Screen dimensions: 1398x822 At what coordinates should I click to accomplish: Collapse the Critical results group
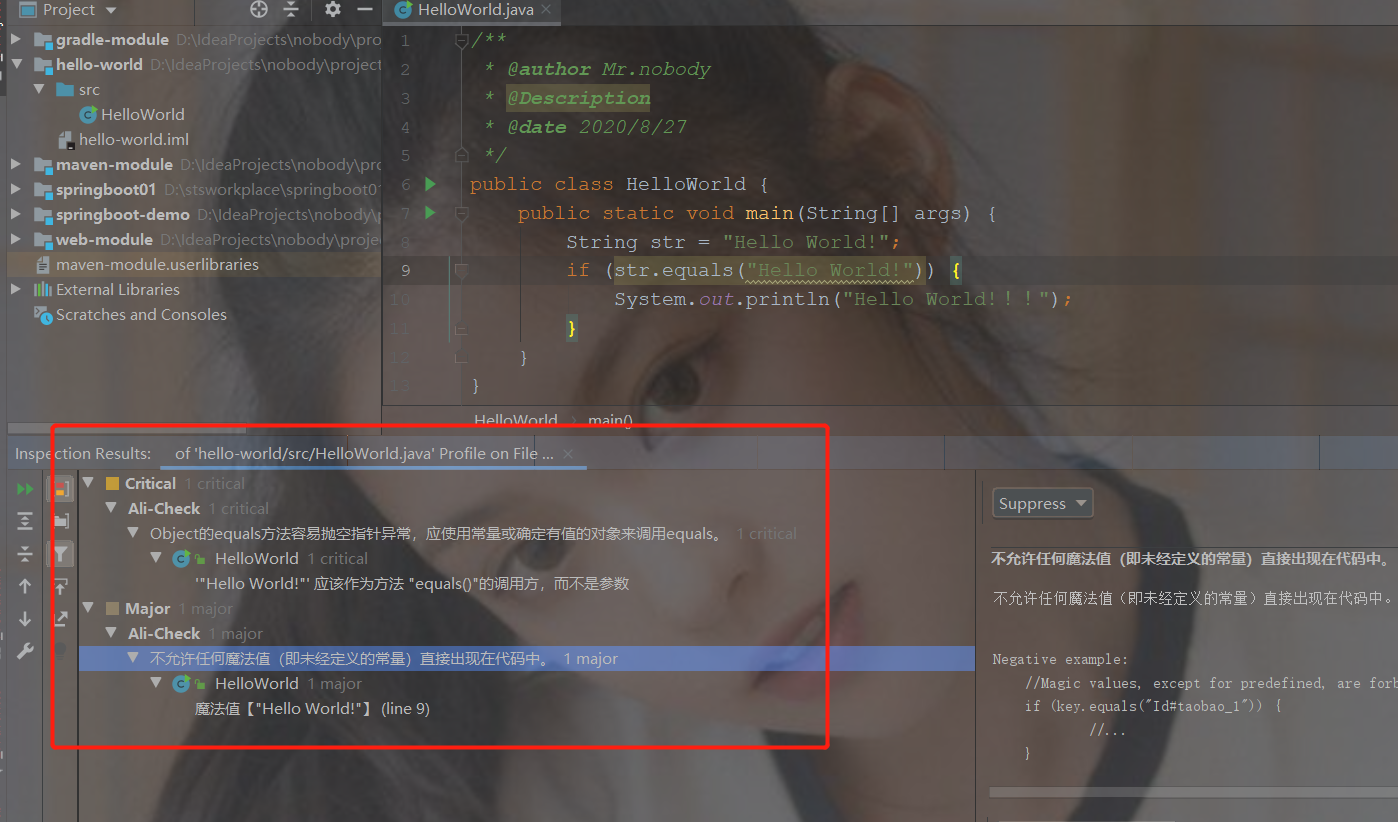(88, 484)
